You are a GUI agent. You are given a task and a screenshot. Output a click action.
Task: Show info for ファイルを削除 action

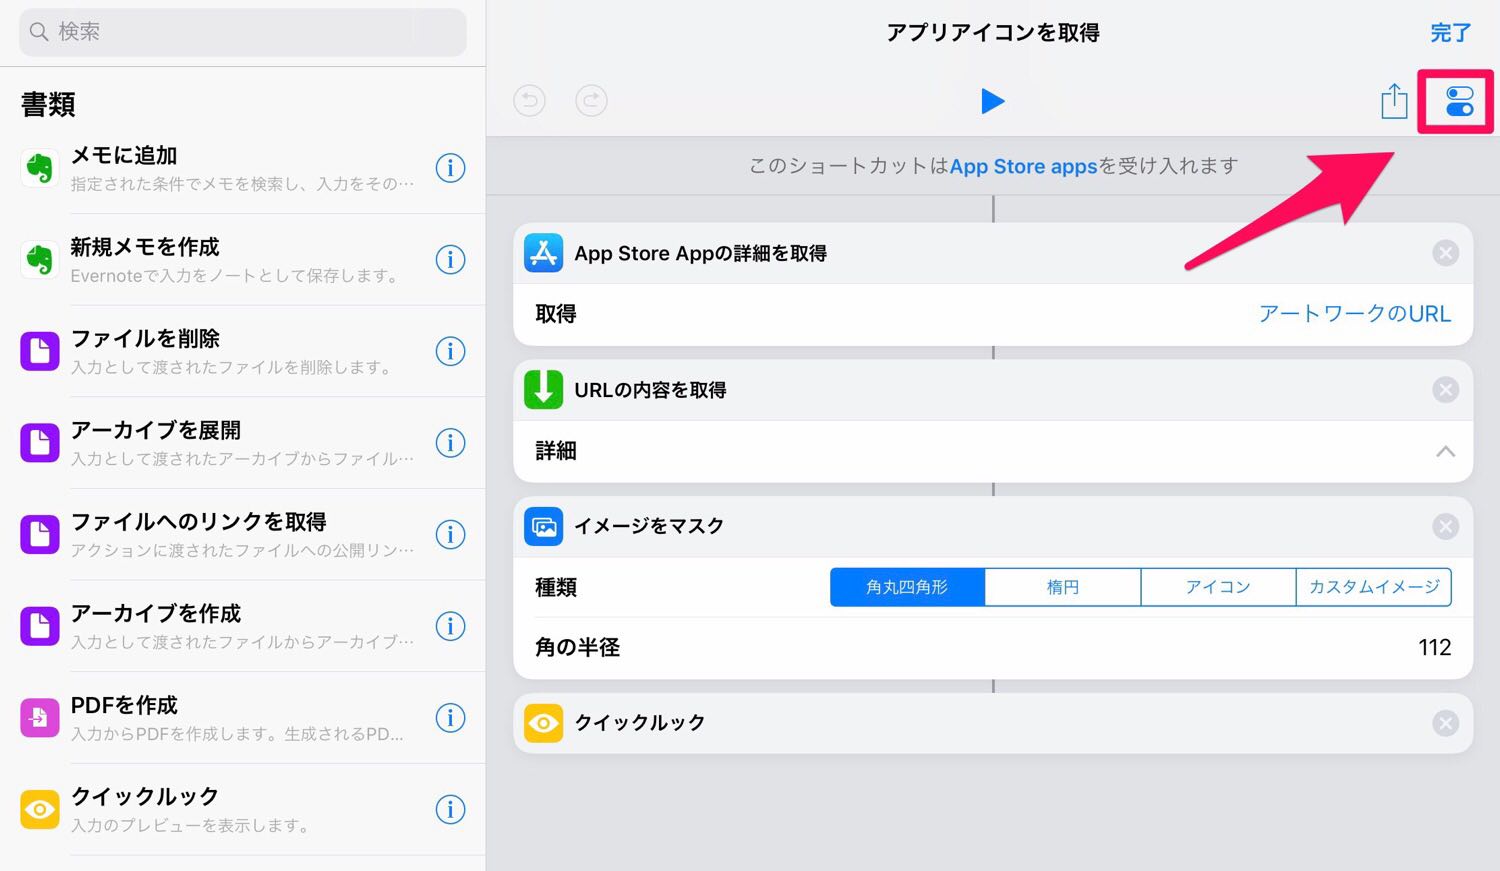(x=450, y=351)
